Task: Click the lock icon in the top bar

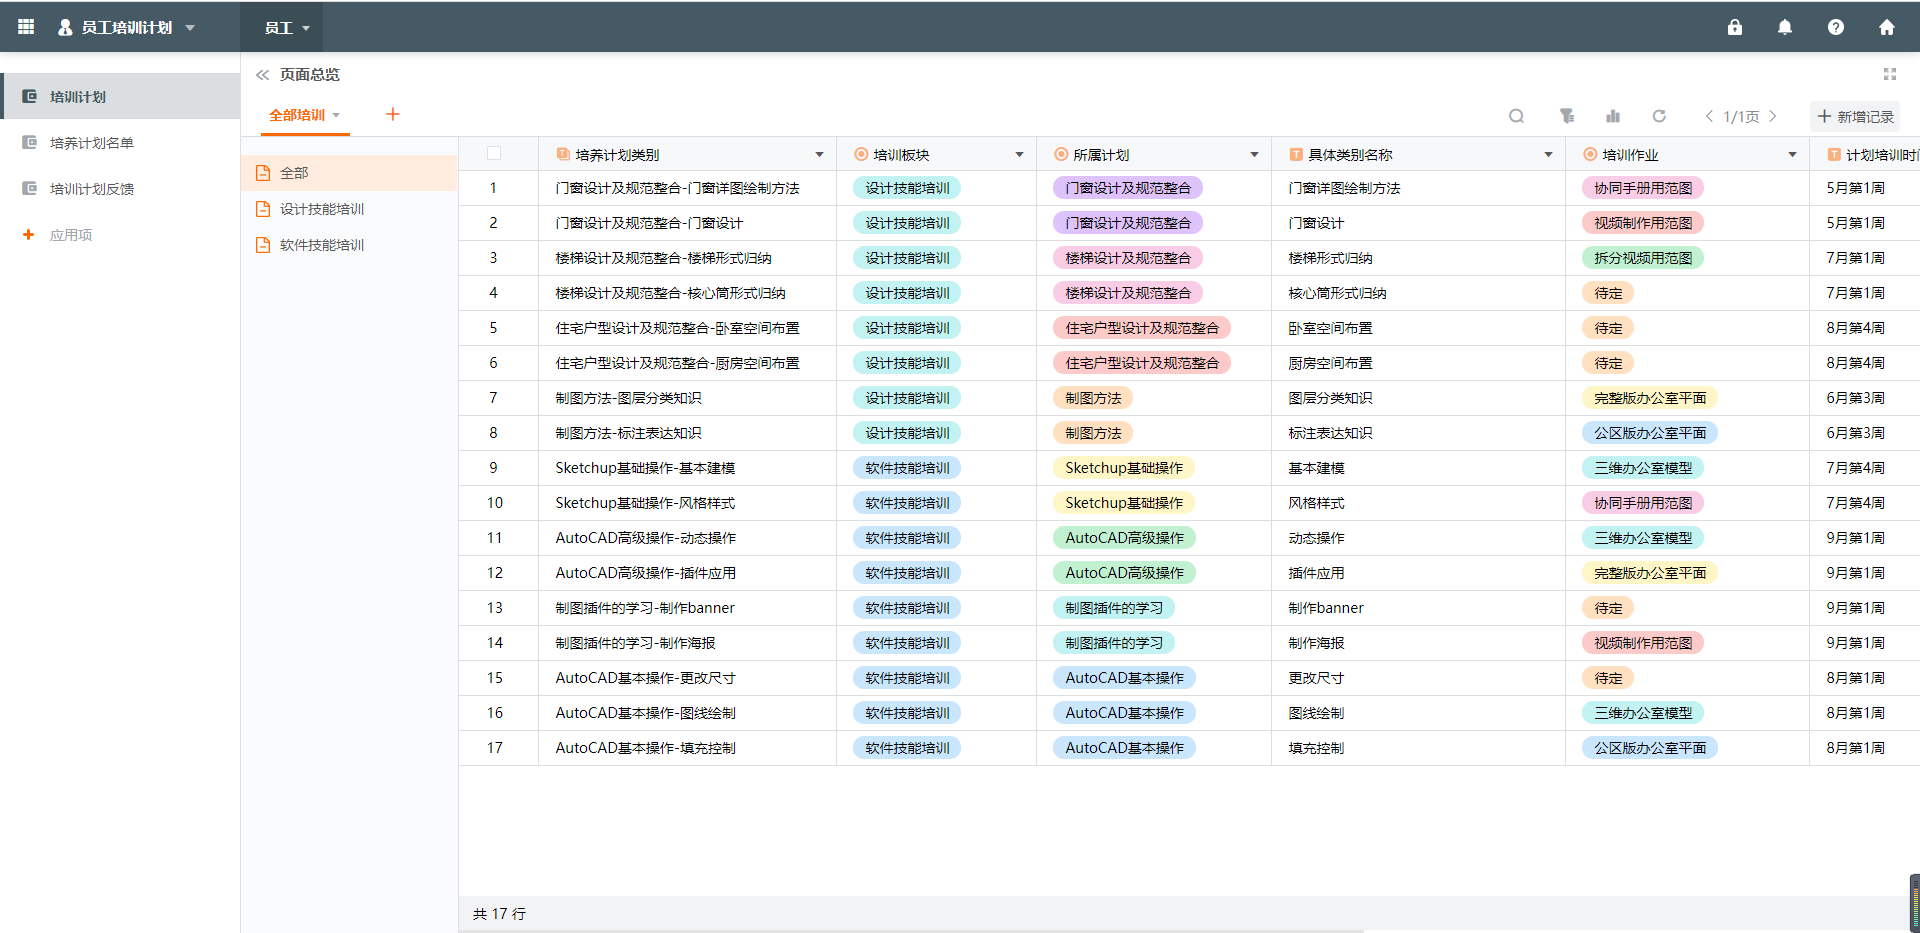Action: 1735,27
